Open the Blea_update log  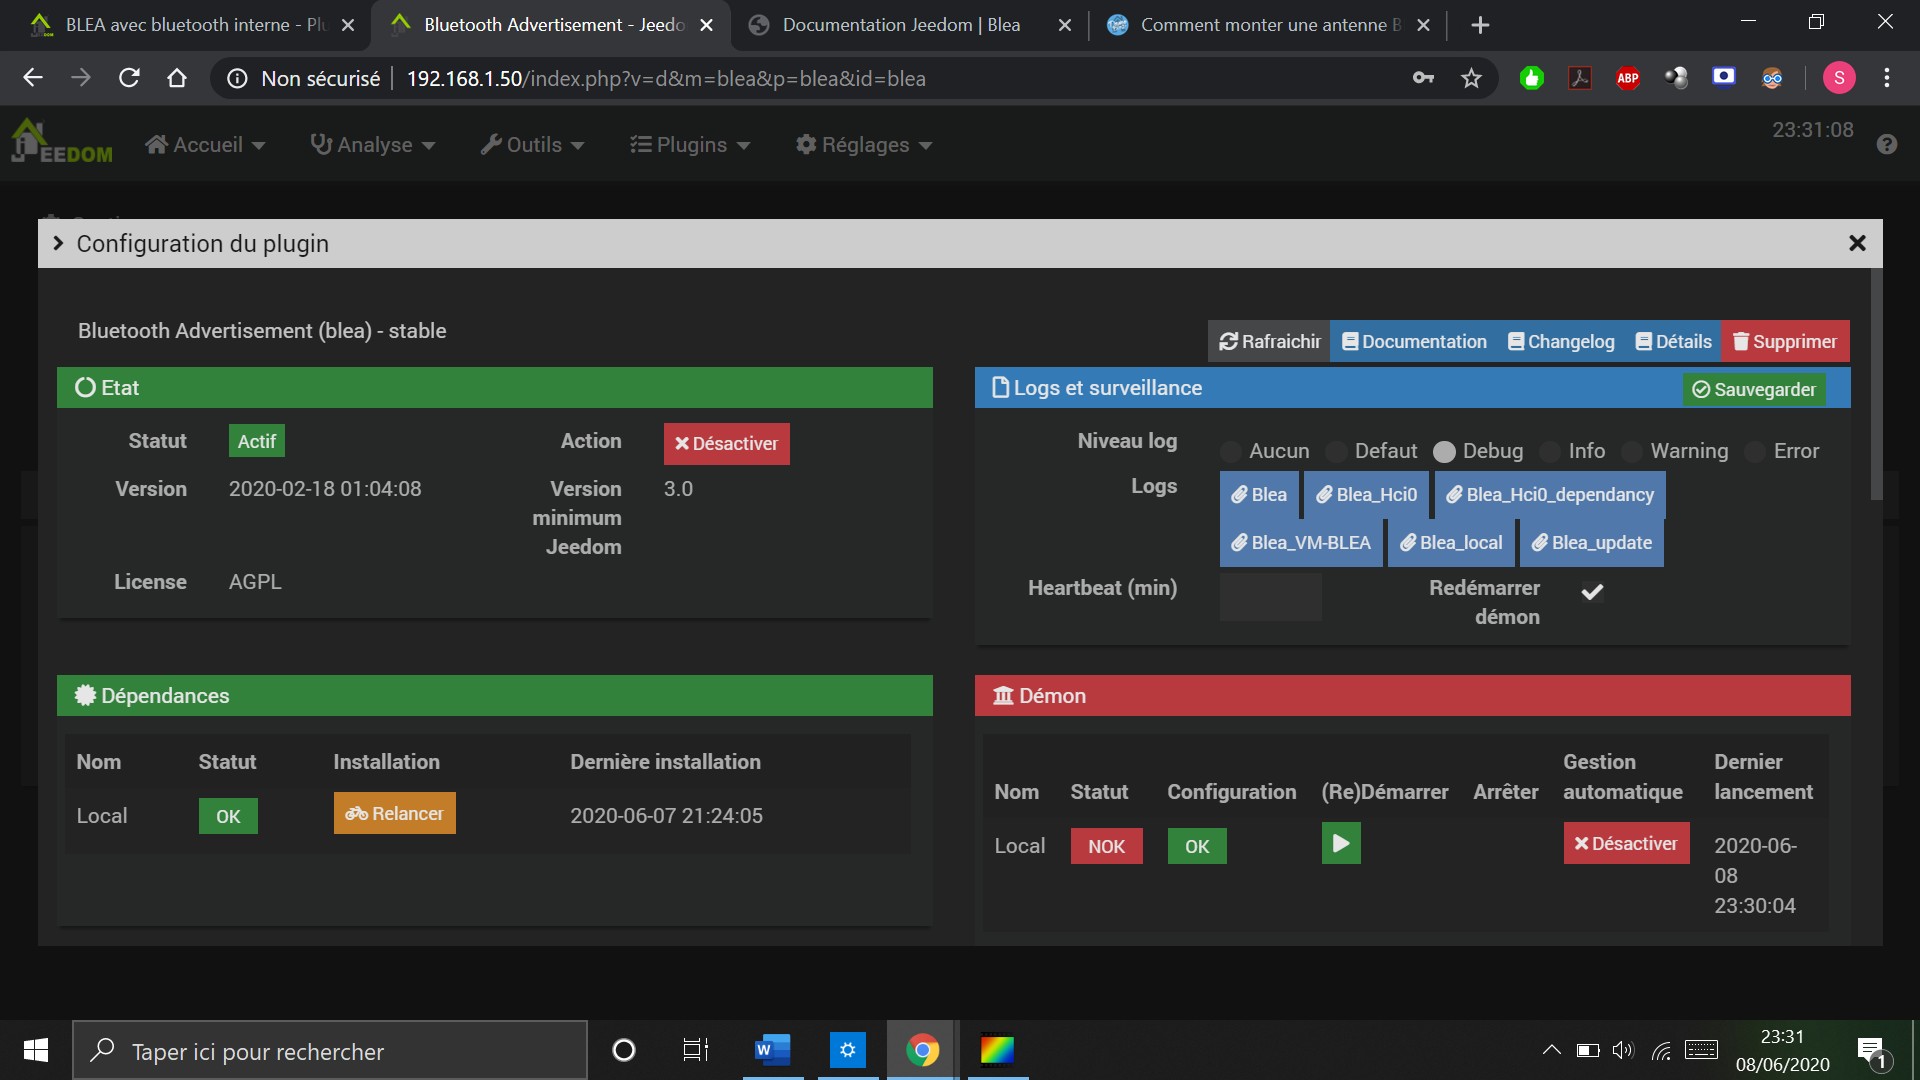[x=1592, y=543]
